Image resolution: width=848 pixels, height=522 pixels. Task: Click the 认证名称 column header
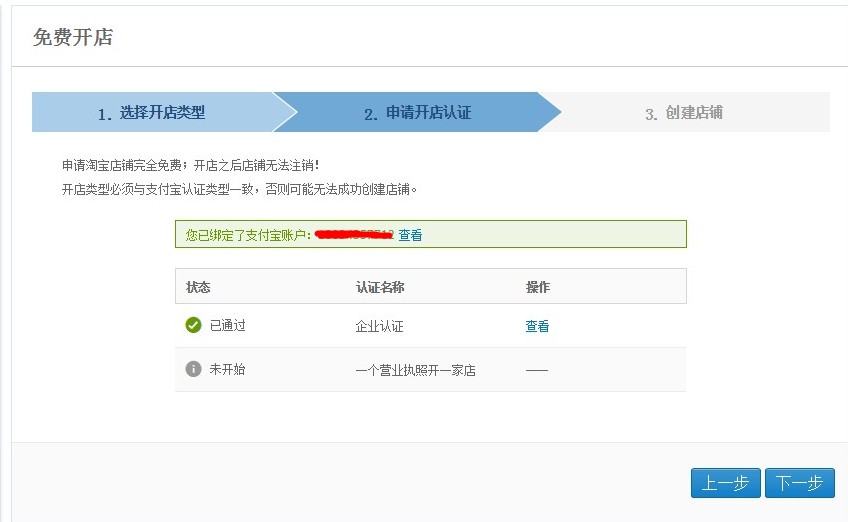[380, 287]
